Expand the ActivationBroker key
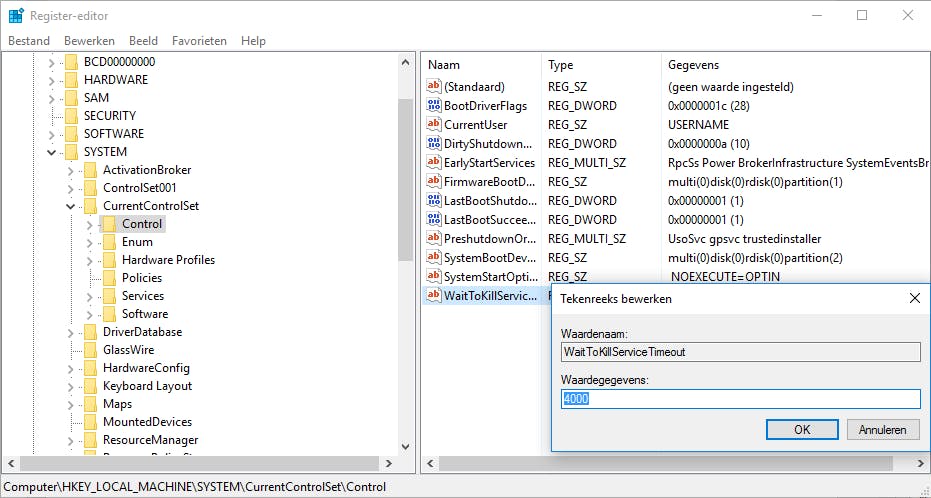 point(71,170)
